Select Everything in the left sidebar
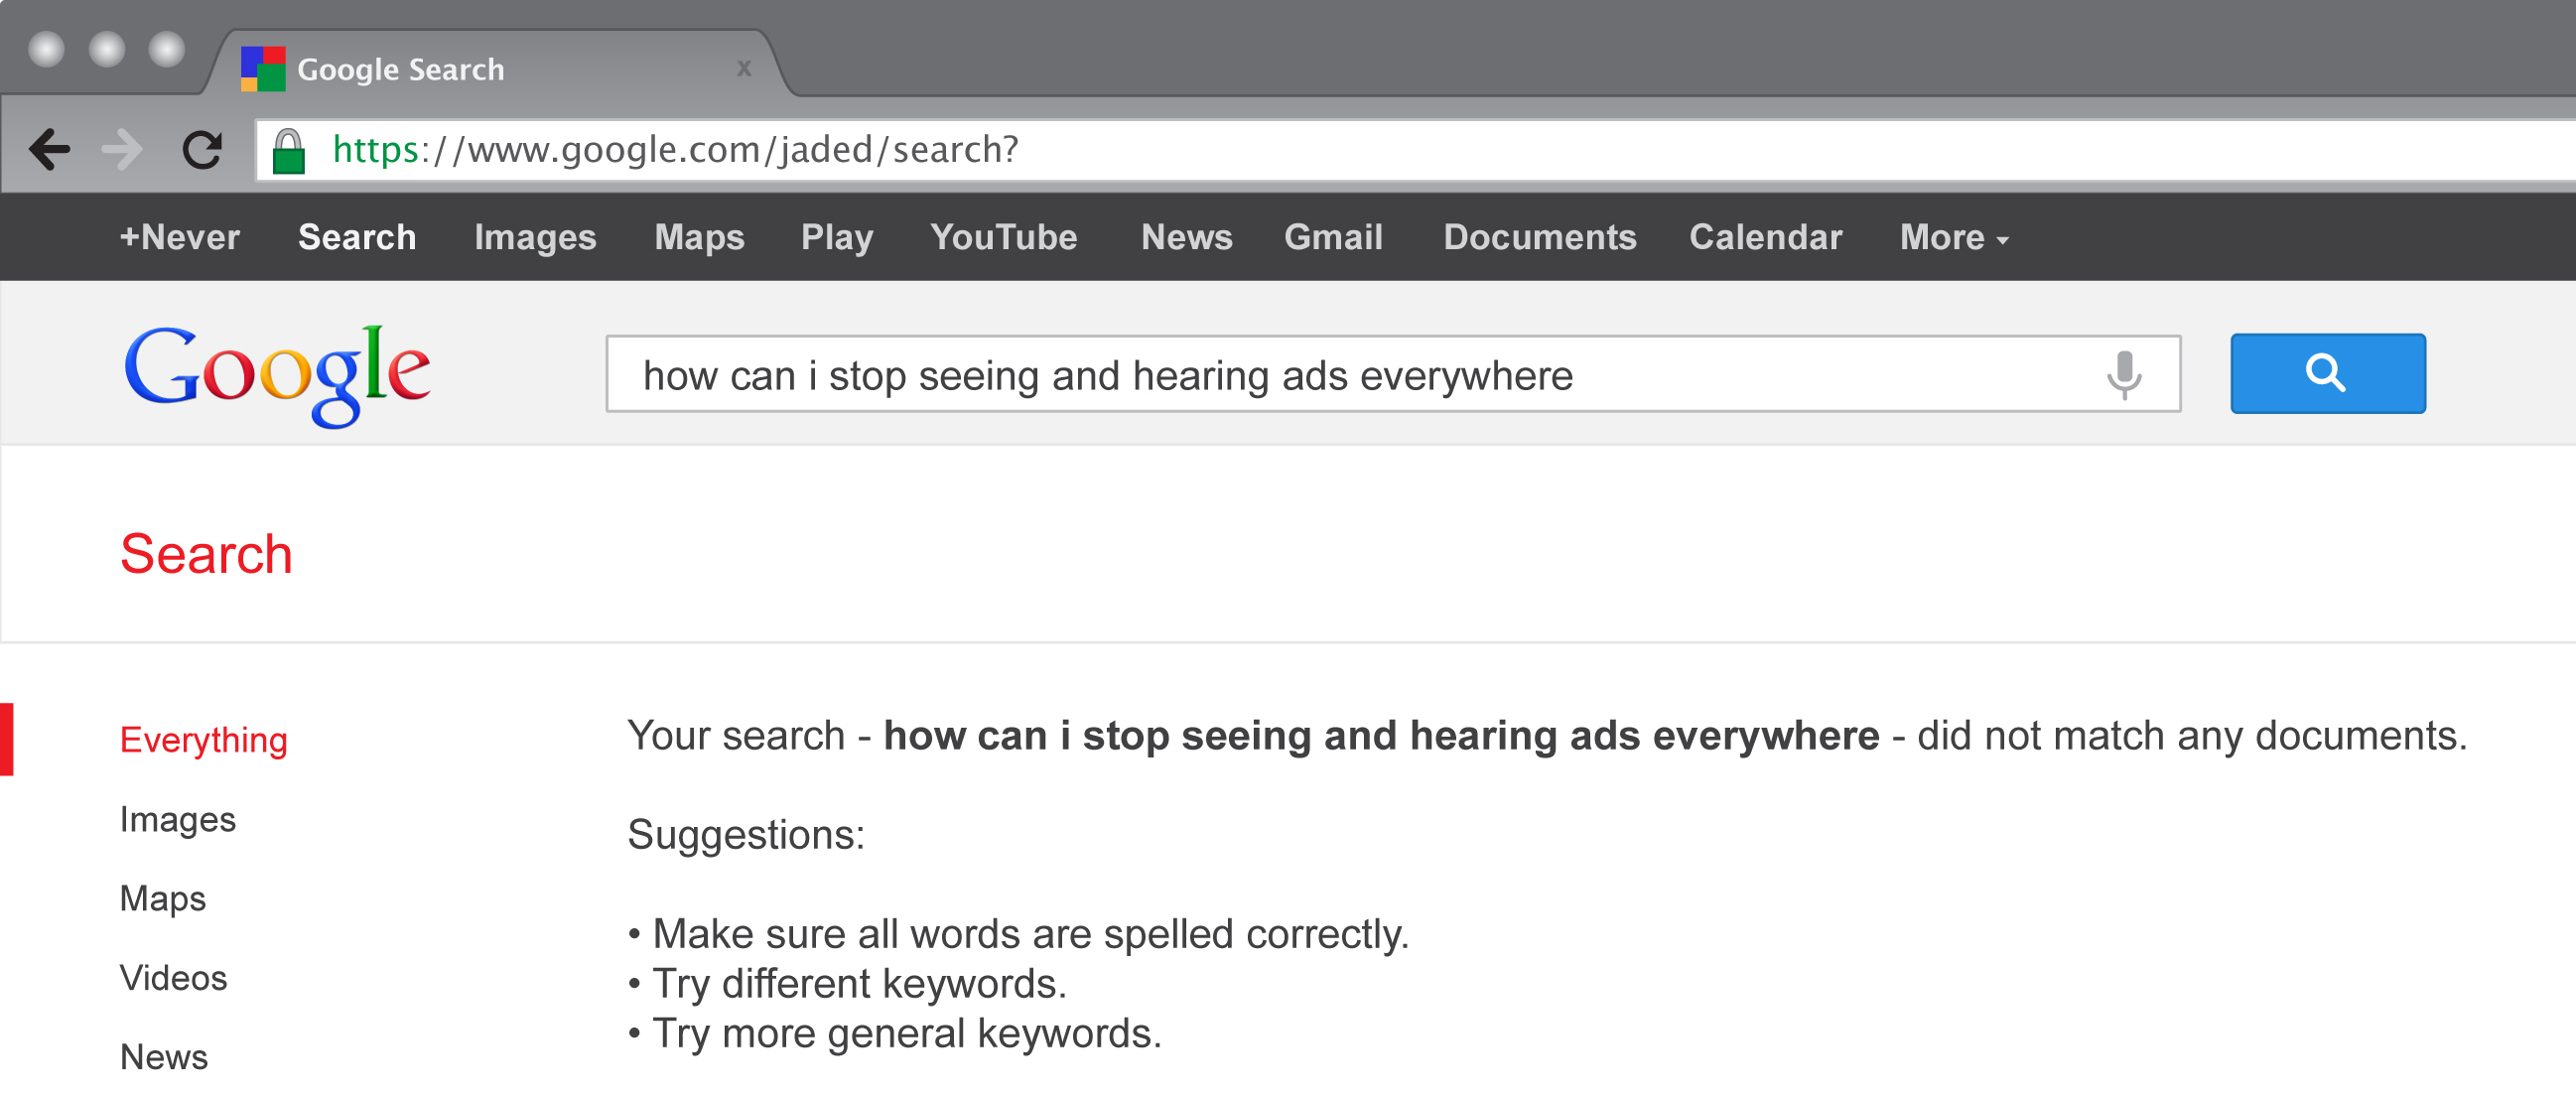Image resolution: width=2576 pixels, height=1098 pixels. pos(203,740)
